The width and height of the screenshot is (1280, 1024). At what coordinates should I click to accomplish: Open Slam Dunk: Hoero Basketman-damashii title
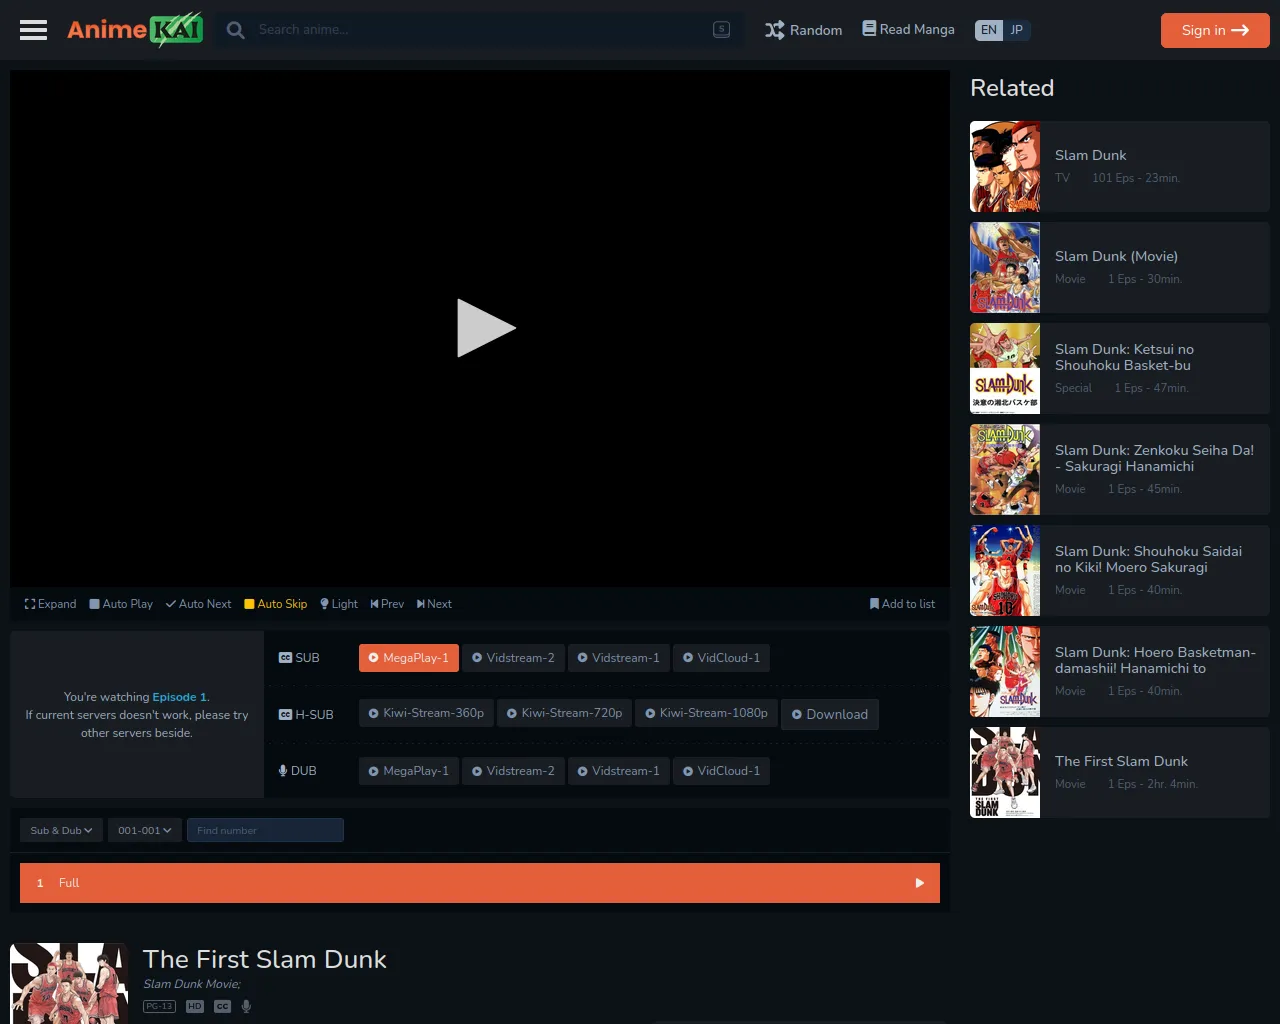1155,660
